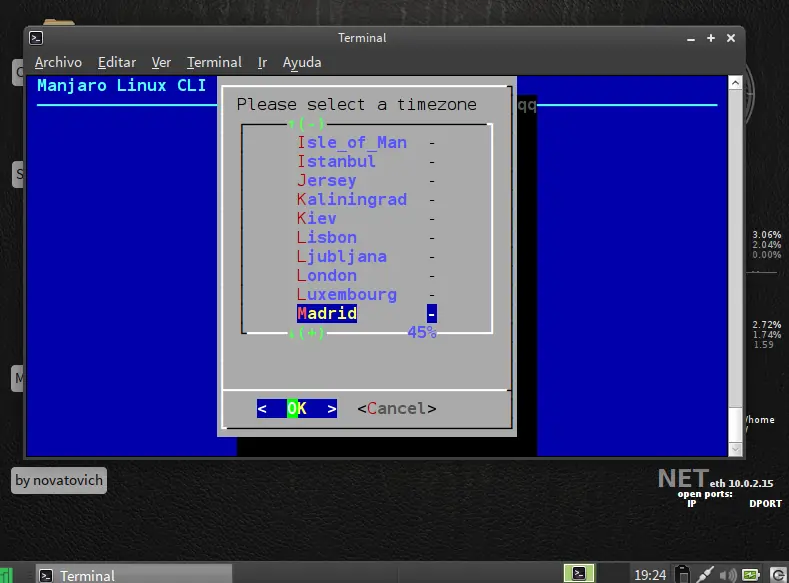Viewport: 789px width, 583px height.
Task: Click the Terminal taskbar window button
Action: click(x=133, y=575)
